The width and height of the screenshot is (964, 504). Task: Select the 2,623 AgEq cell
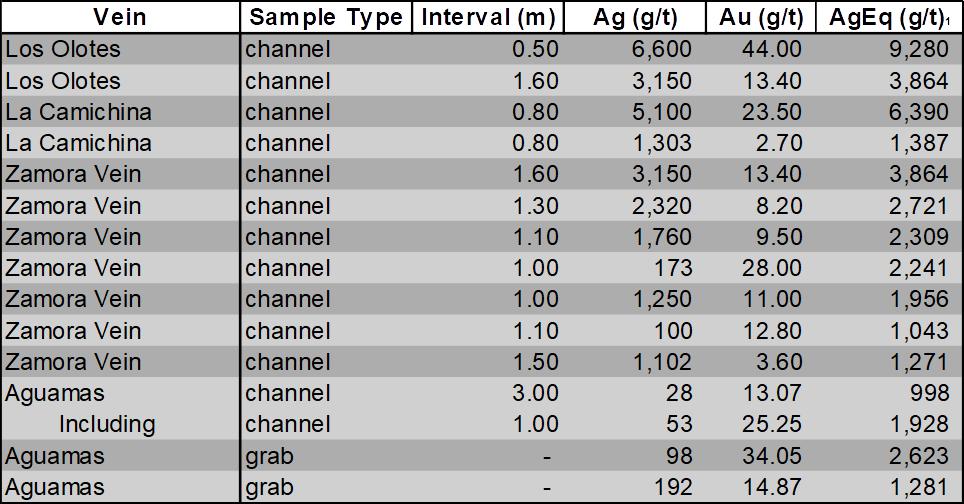(919, 455)
